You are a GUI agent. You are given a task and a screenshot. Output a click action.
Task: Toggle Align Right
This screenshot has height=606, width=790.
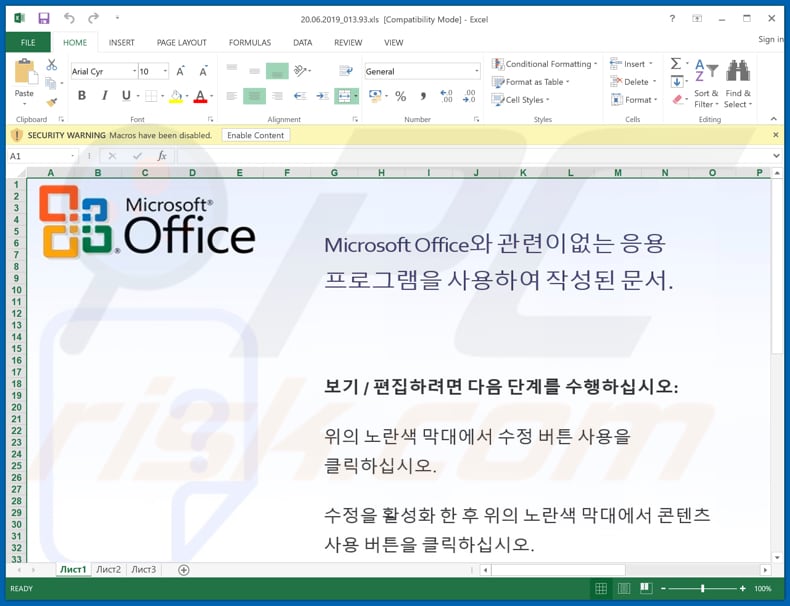[x=277, y=96]
